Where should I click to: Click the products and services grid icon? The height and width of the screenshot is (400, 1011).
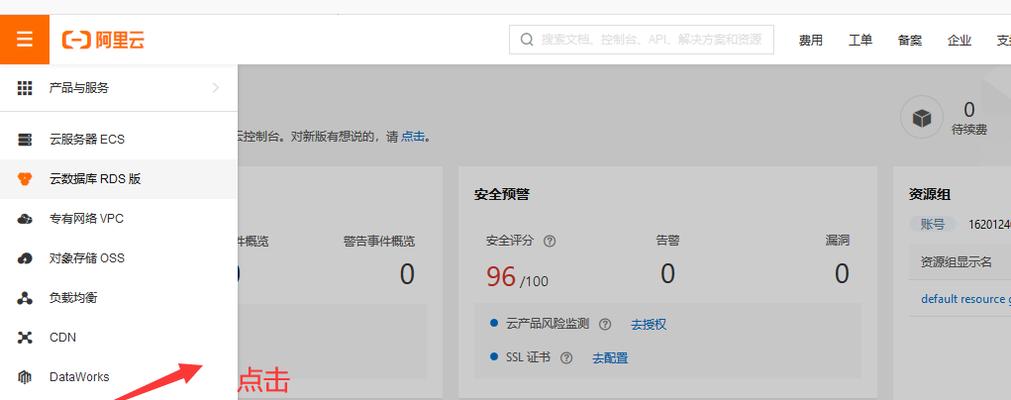[x=25, y=88]
